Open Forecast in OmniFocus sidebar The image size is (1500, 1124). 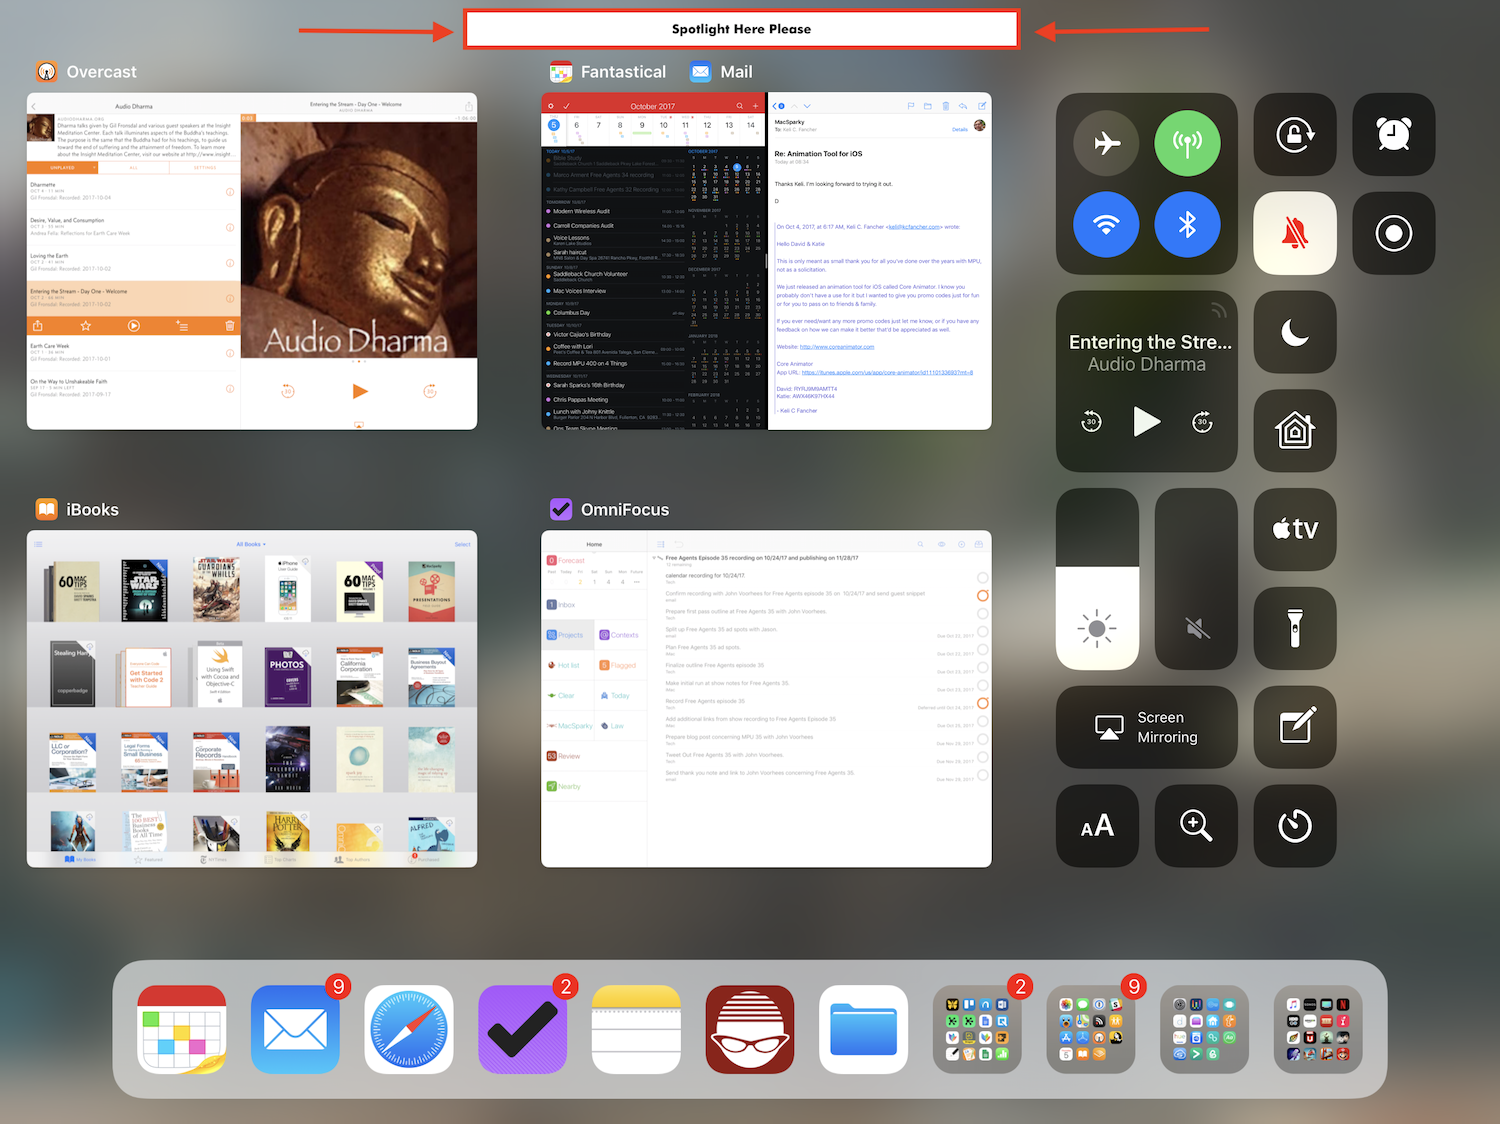tap(566, 561)
